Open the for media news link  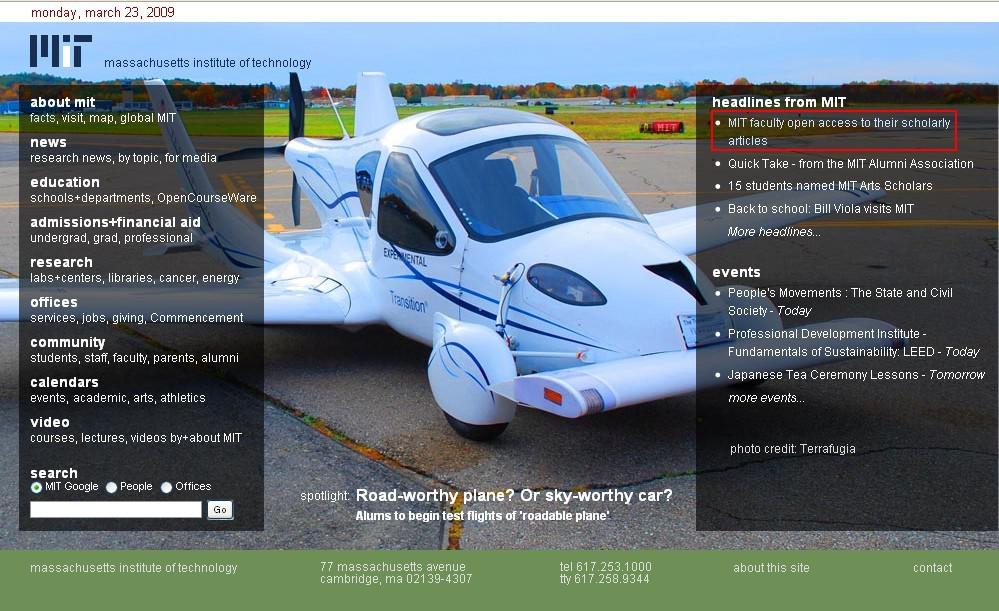click(x=190, y=158)
